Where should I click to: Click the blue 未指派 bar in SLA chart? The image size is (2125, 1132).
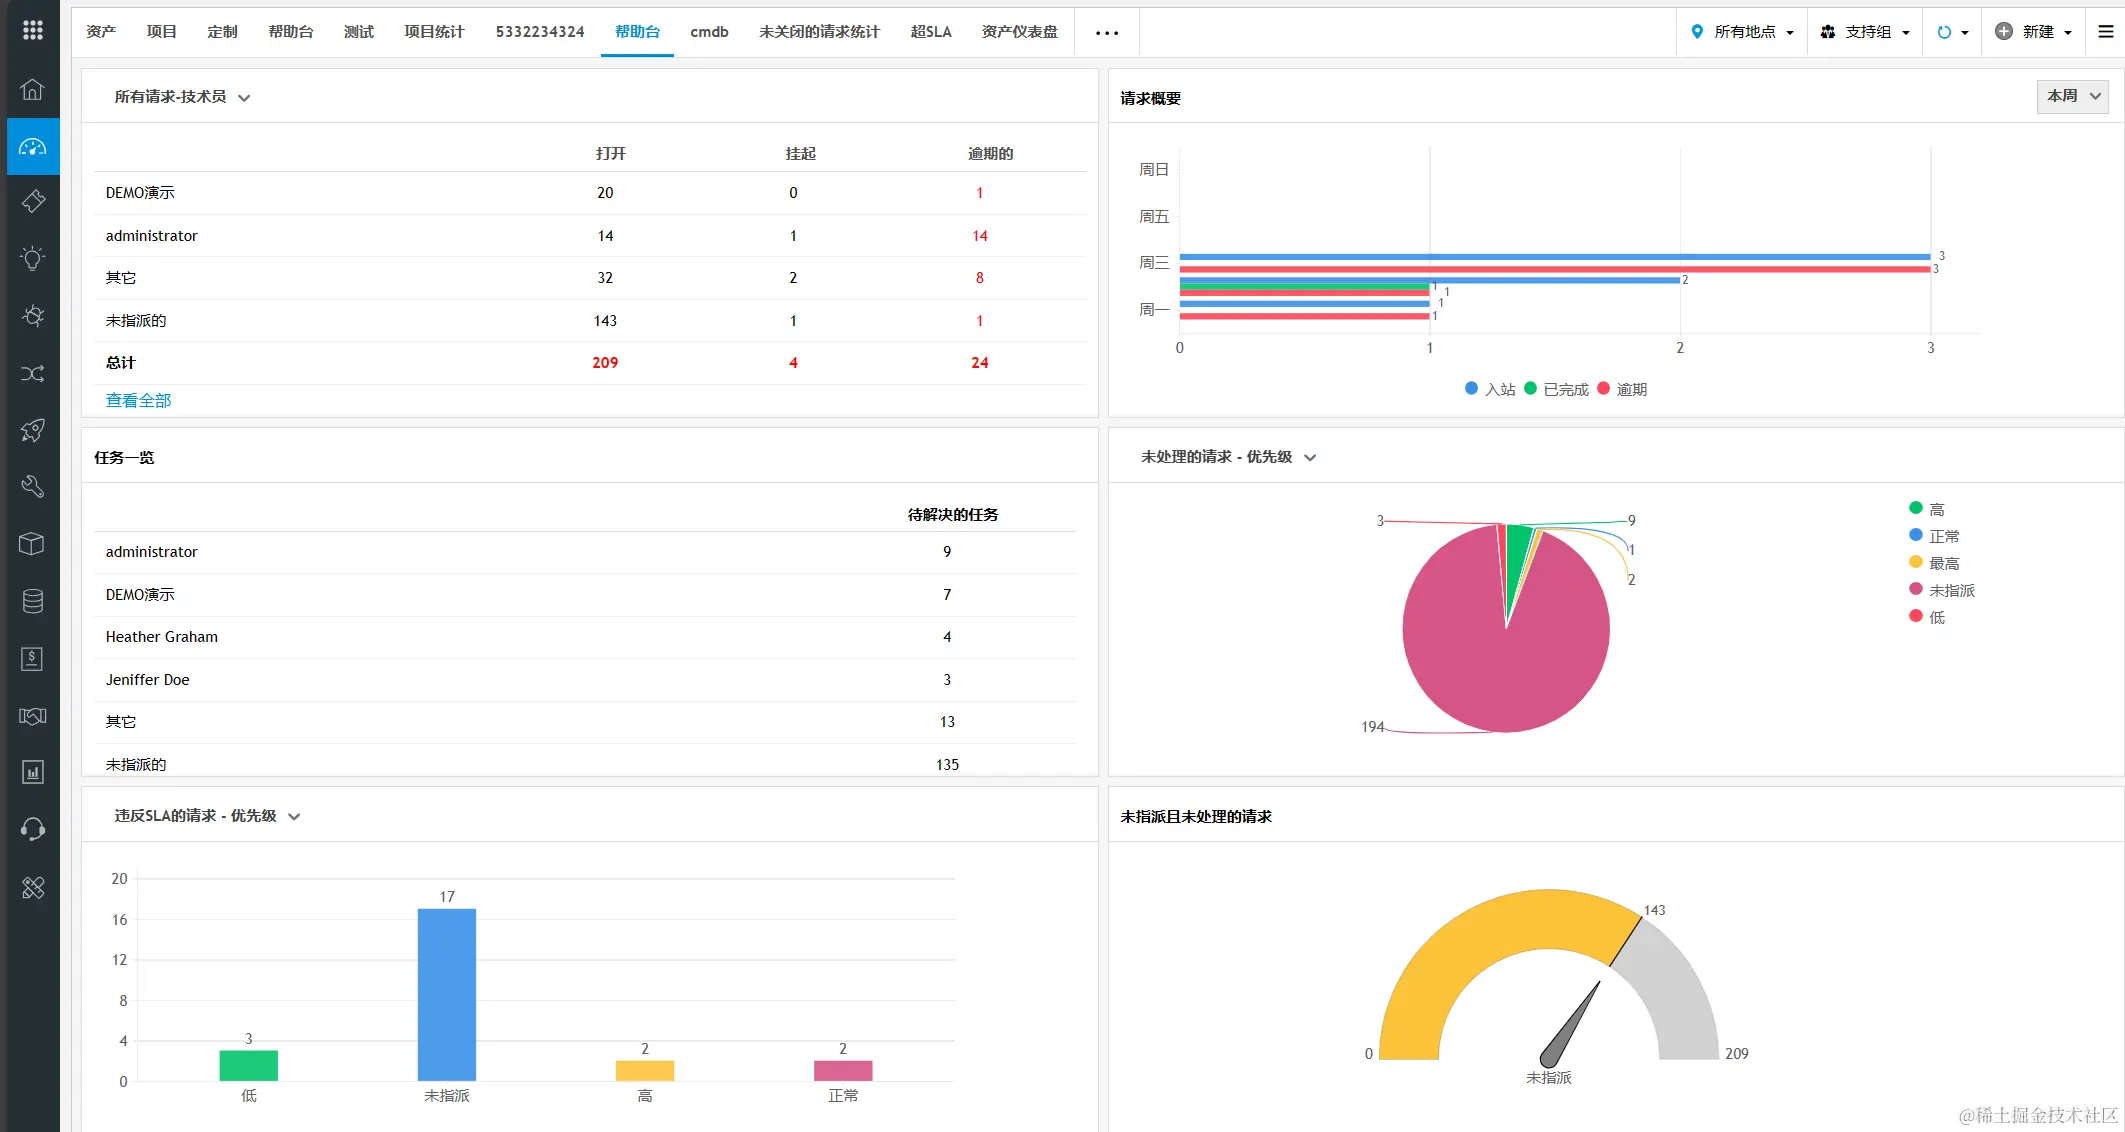[x=446, y=993]
